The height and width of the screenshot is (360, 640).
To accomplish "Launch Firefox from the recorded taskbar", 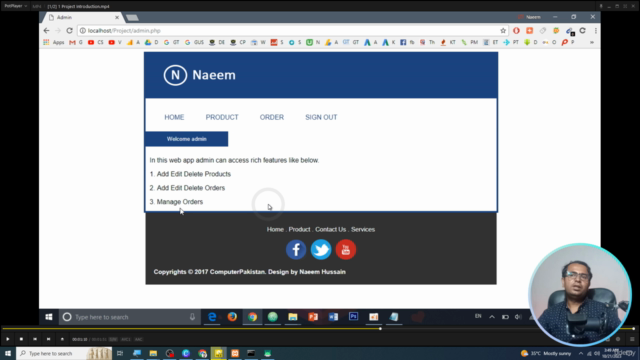I will pyautogui.click(x=232, y=317).
